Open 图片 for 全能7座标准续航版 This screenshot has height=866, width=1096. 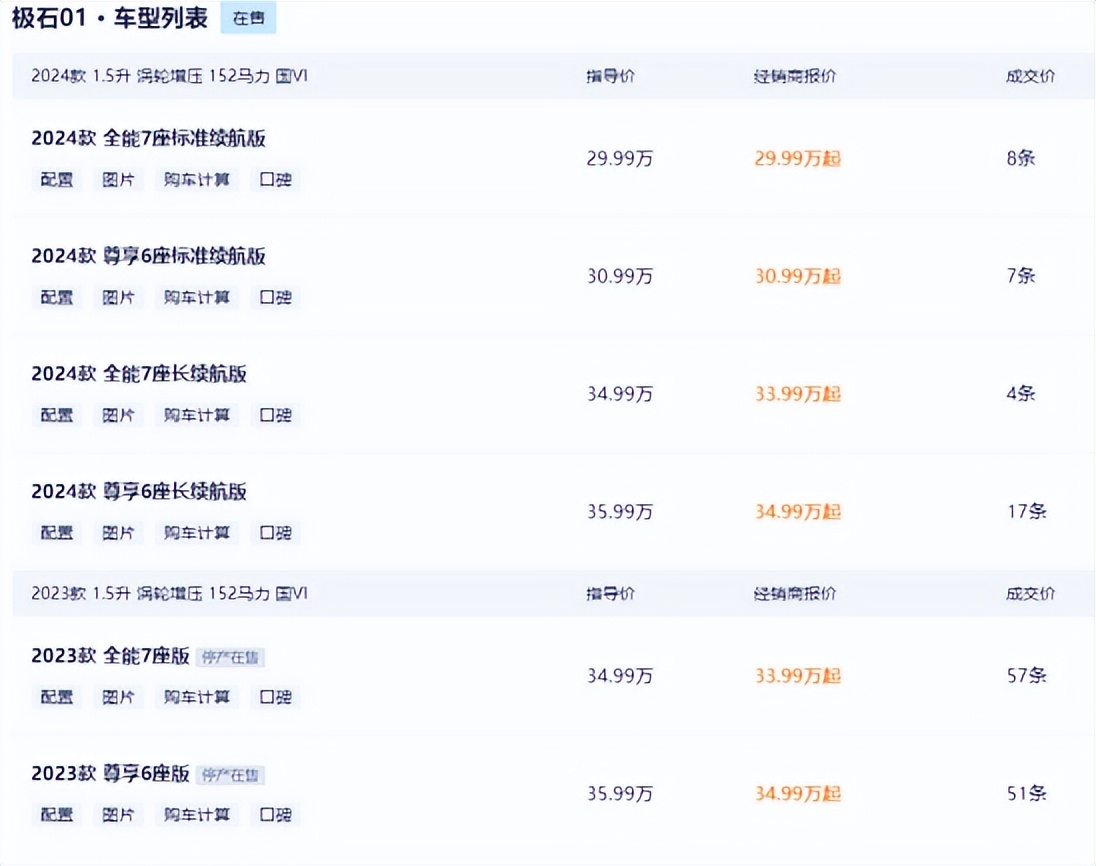118,180
